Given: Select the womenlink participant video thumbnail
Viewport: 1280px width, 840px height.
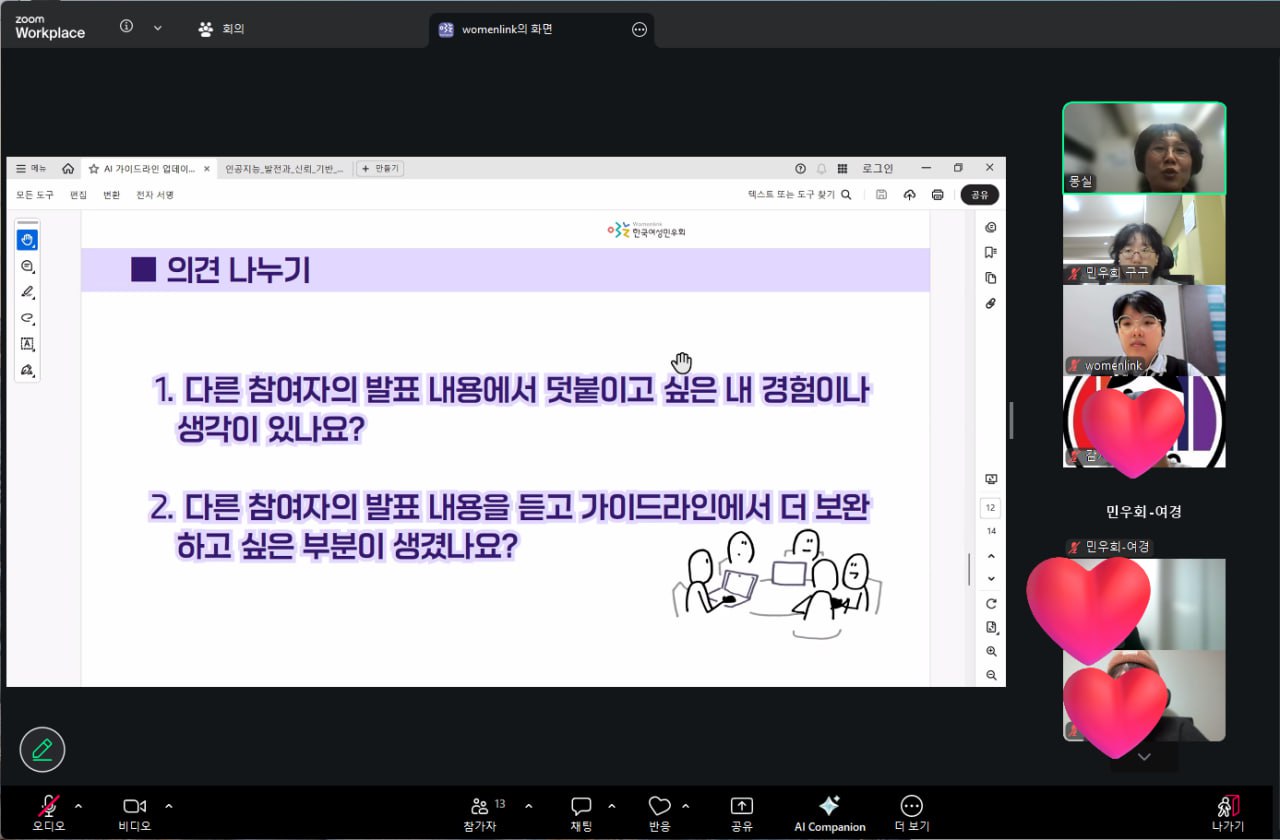Looking at the screenshot, I should [1144, 330].
